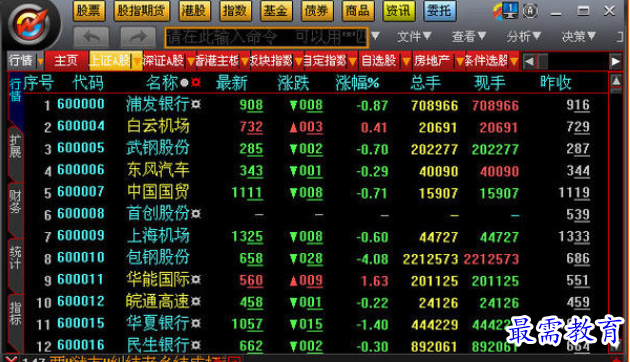Select stock code 600004
The width and height of the screenshot is (630, 362).
[x=81, y=126]
